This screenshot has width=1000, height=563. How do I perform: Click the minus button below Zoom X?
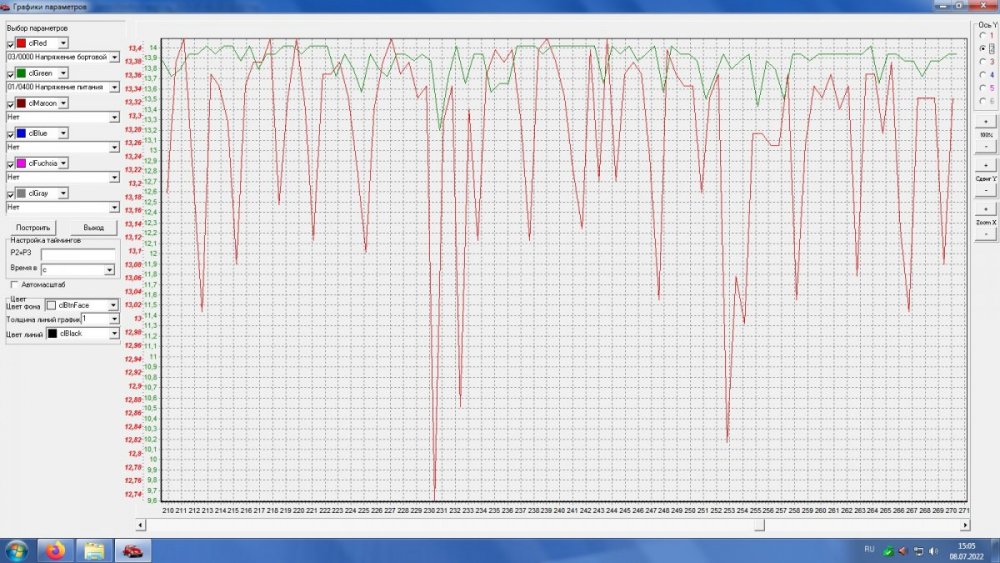pyautogui.click(x=985, y=234)
